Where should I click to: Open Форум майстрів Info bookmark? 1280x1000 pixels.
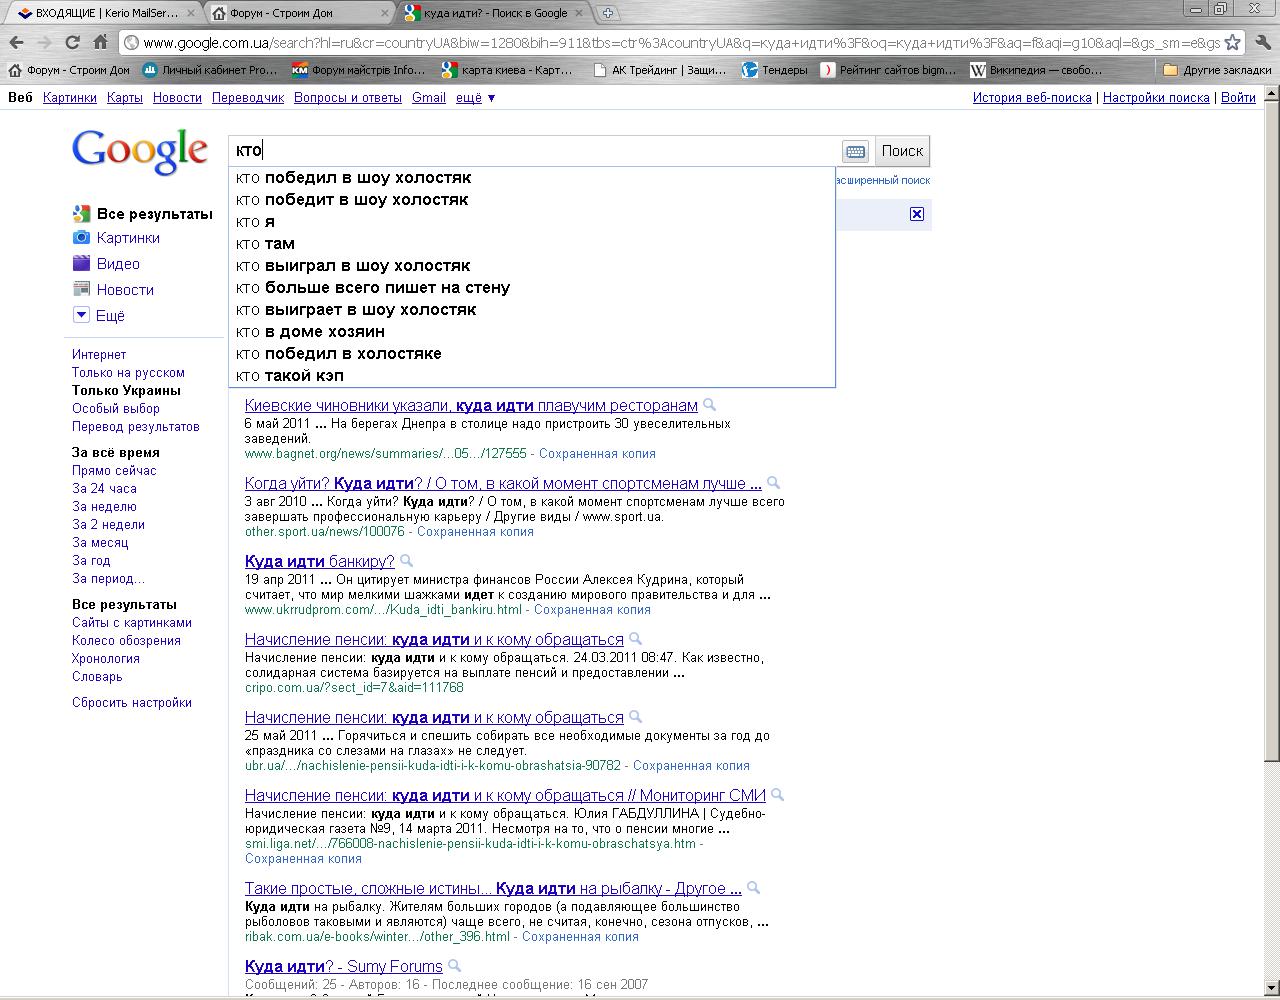click(358, 70)
